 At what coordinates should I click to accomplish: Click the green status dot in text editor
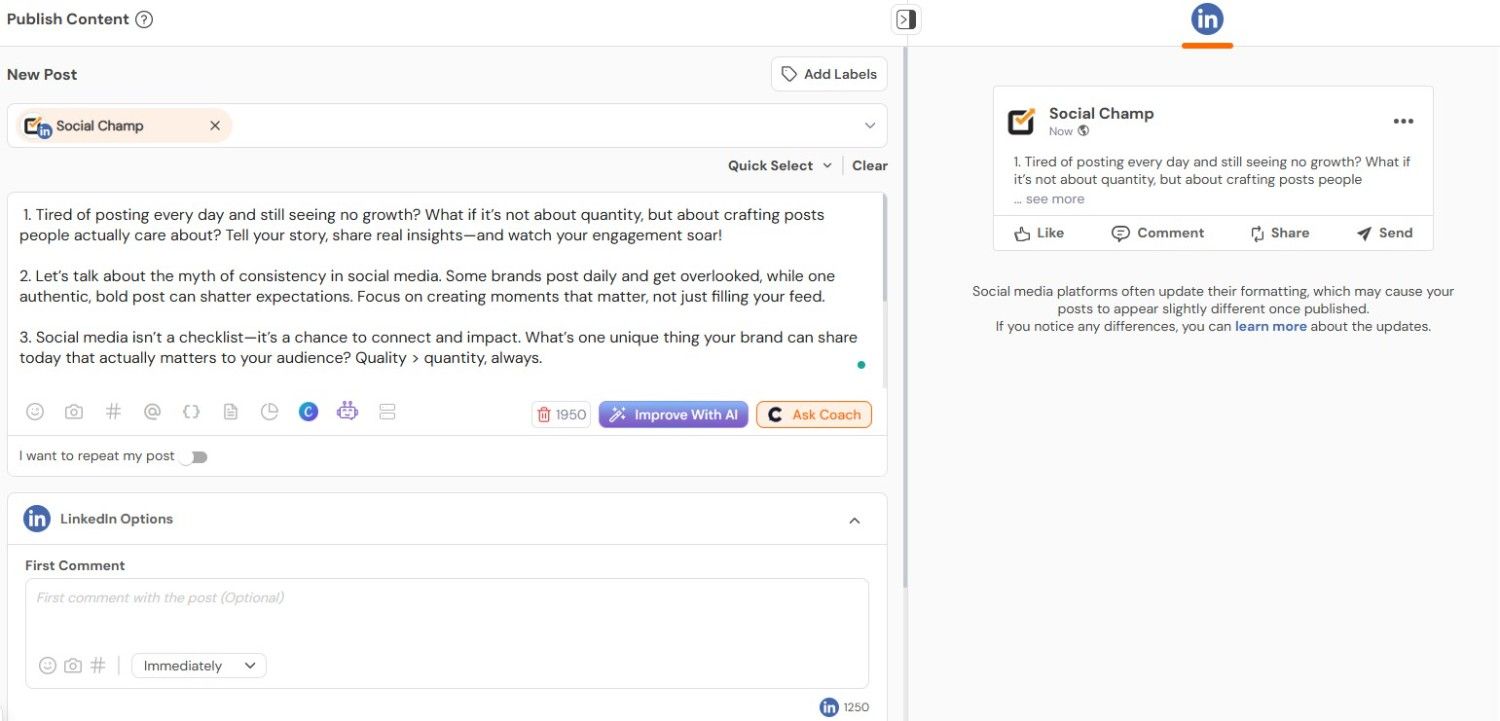861,365
